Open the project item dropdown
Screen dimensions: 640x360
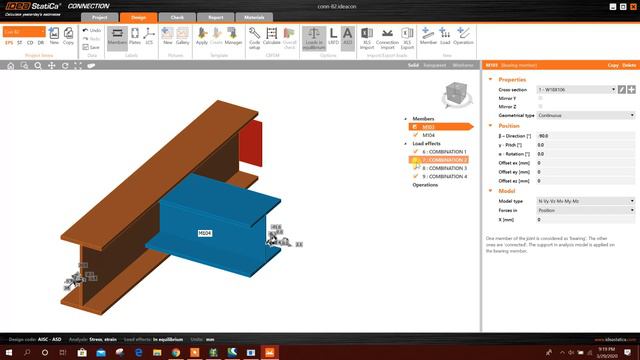pyautogui.click(x=24, y=32)
